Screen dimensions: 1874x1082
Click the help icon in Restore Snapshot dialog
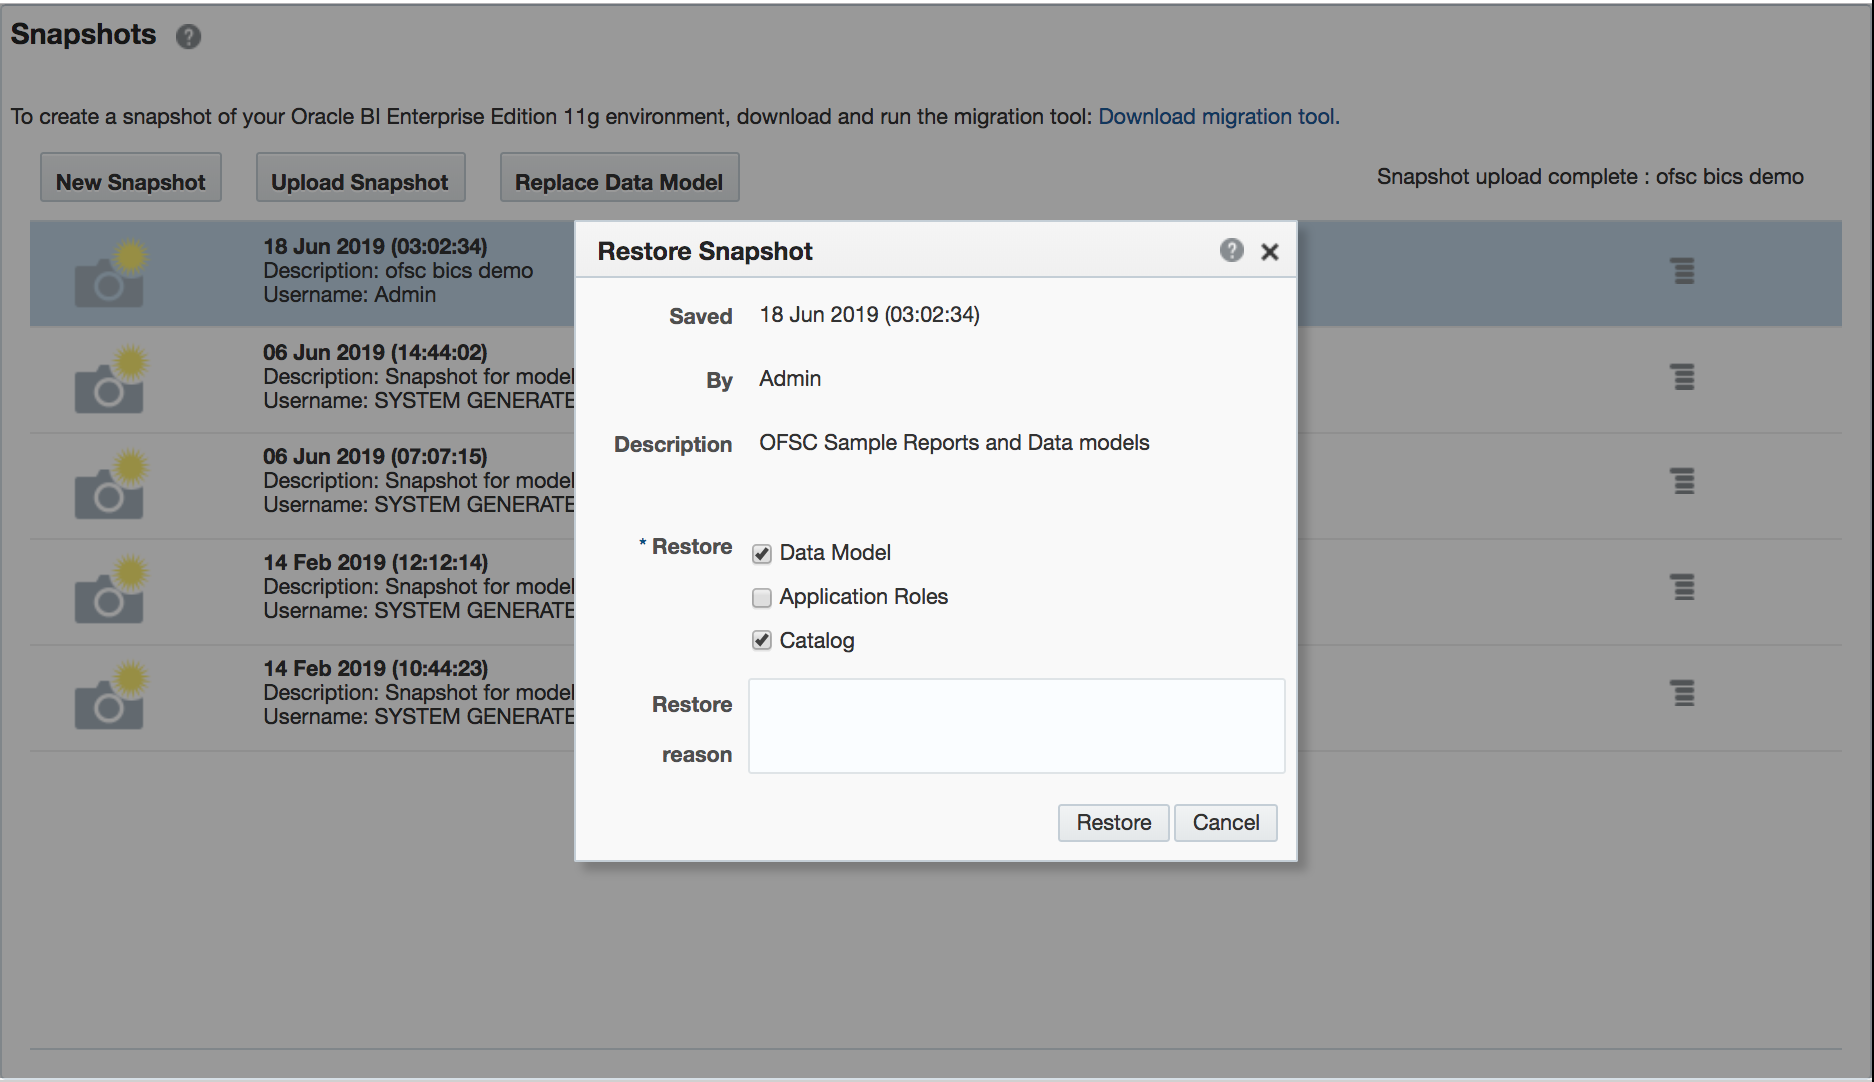[x=1231, y=251]
